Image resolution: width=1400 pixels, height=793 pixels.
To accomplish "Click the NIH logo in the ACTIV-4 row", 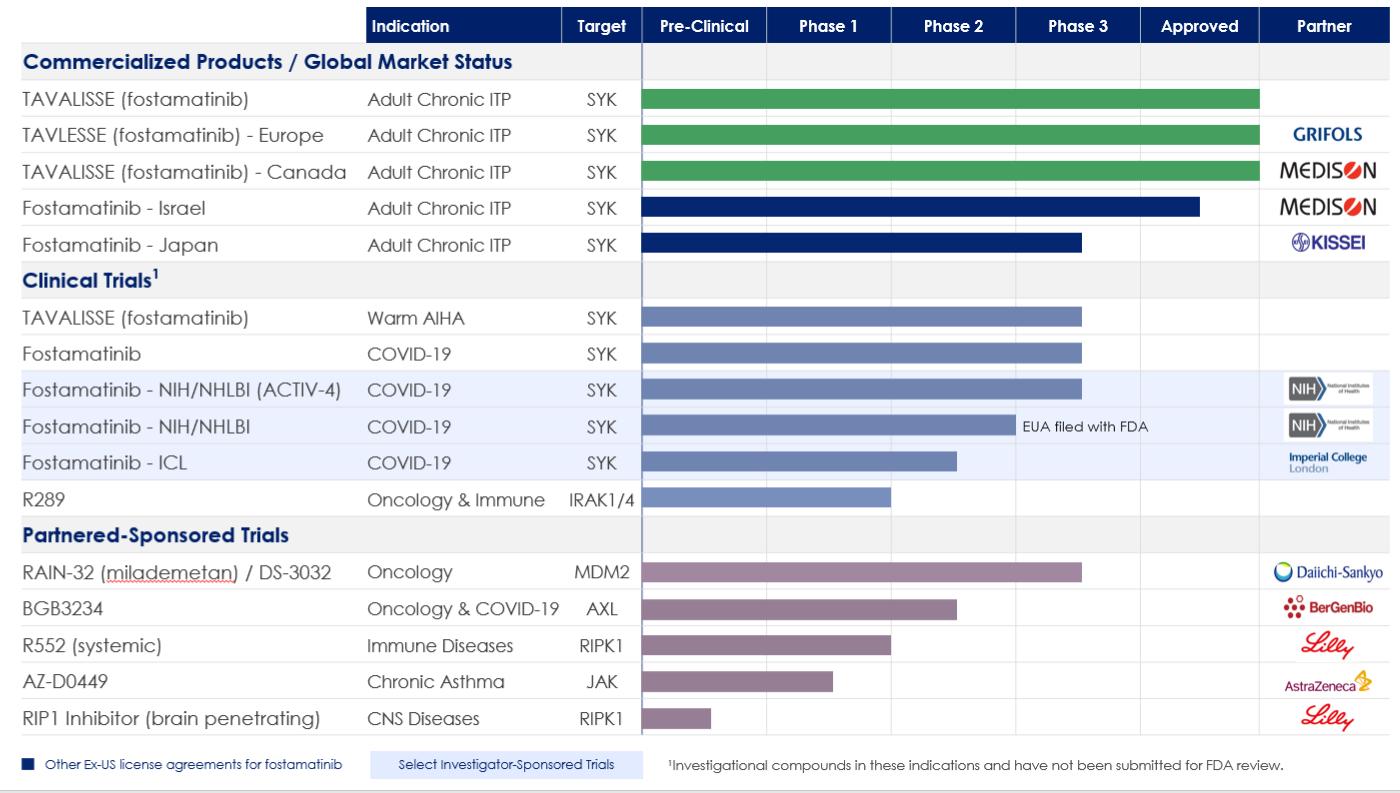I will 1328,389.
